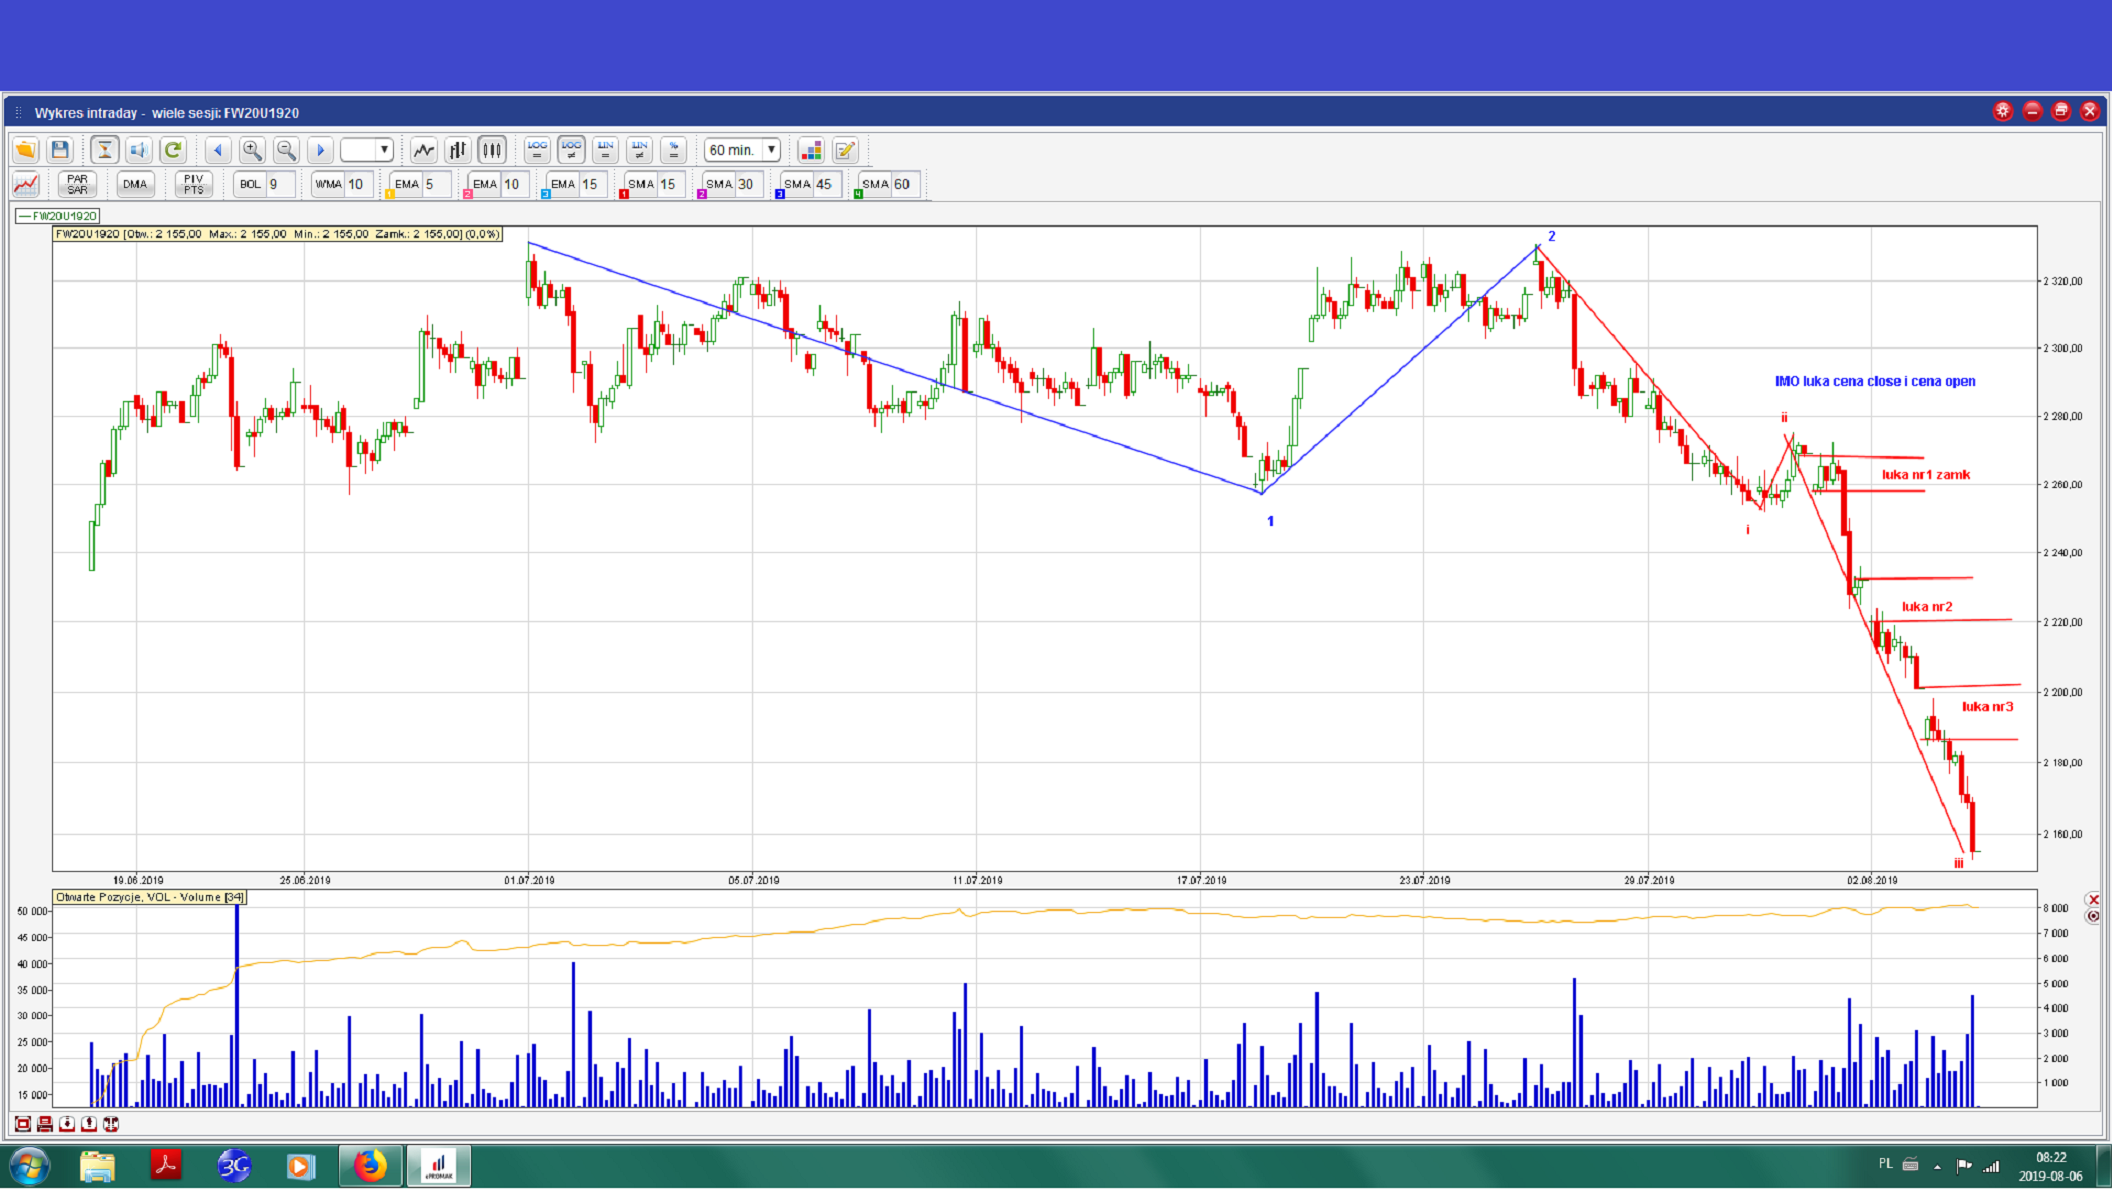Enable the PIV PTS pivot points
The image size is (2112, 1192).
pyautogui.click(x=193, y=184)
